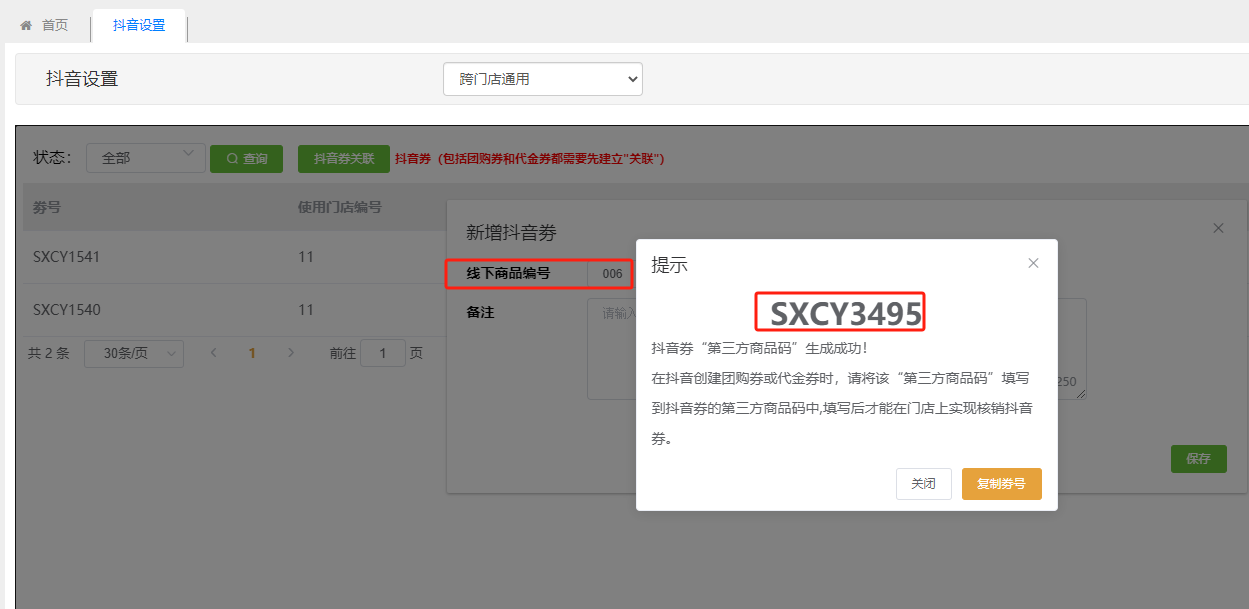Click the 抖音设置 page heading
This screenshot has width=1249, height=609.
[82, 79]
